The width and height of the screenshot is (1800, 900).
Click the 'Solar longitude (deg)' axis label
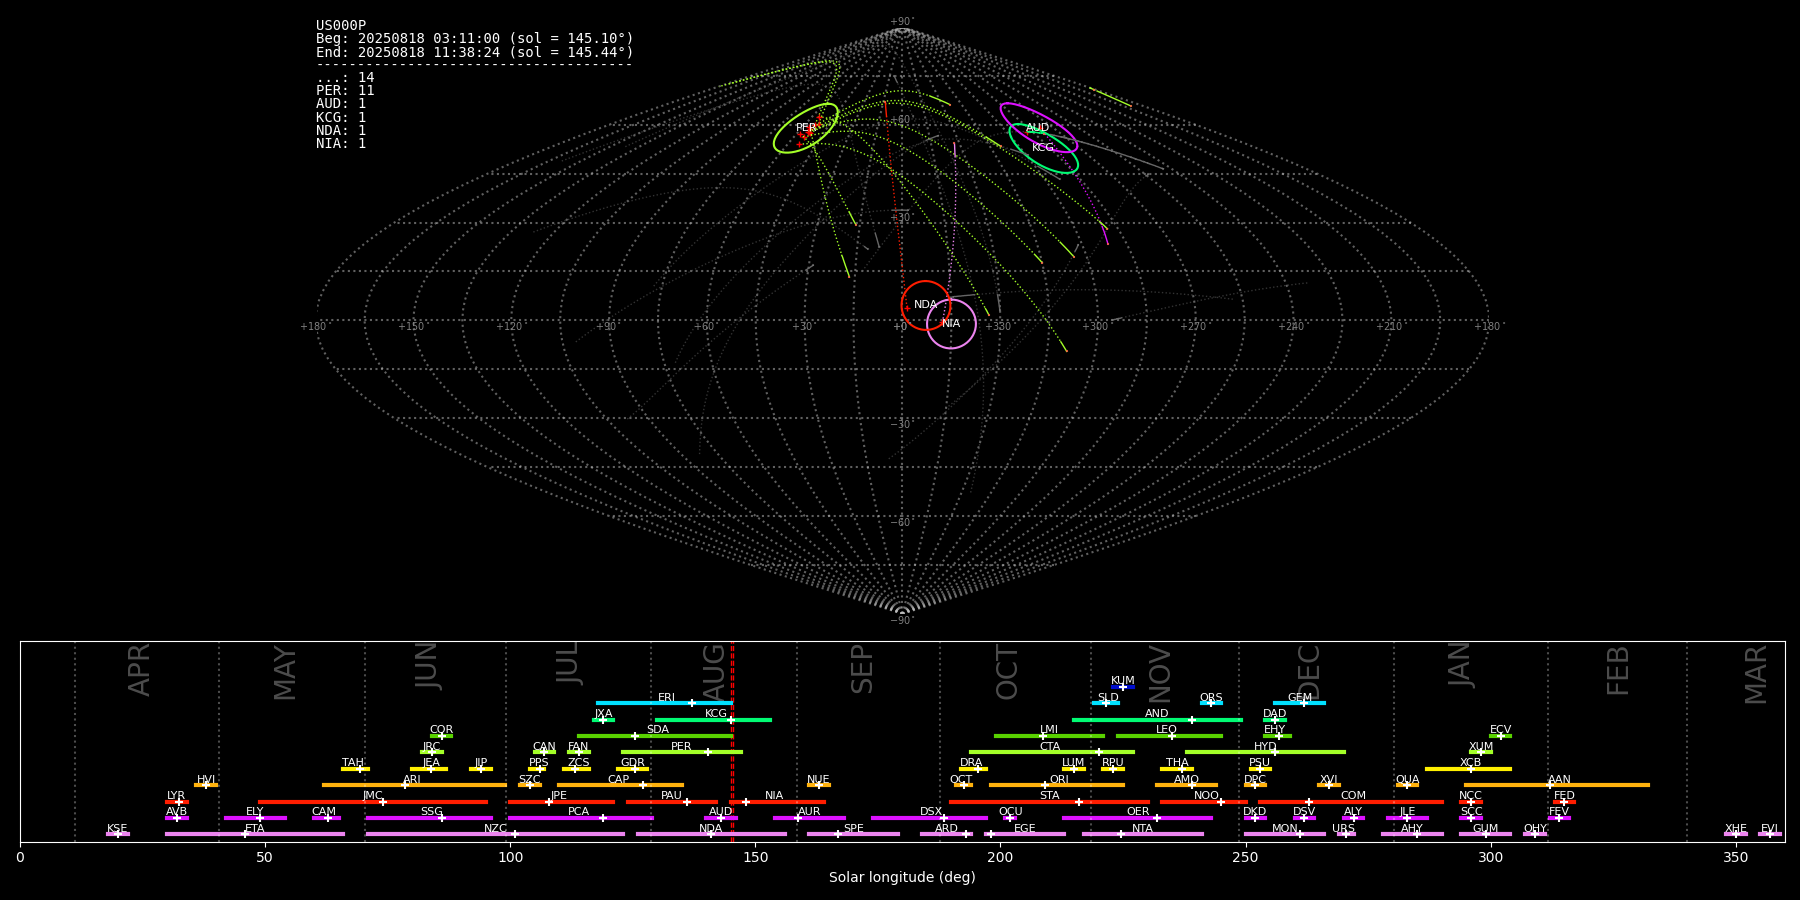pyautogui.click(x=902, y=878)
